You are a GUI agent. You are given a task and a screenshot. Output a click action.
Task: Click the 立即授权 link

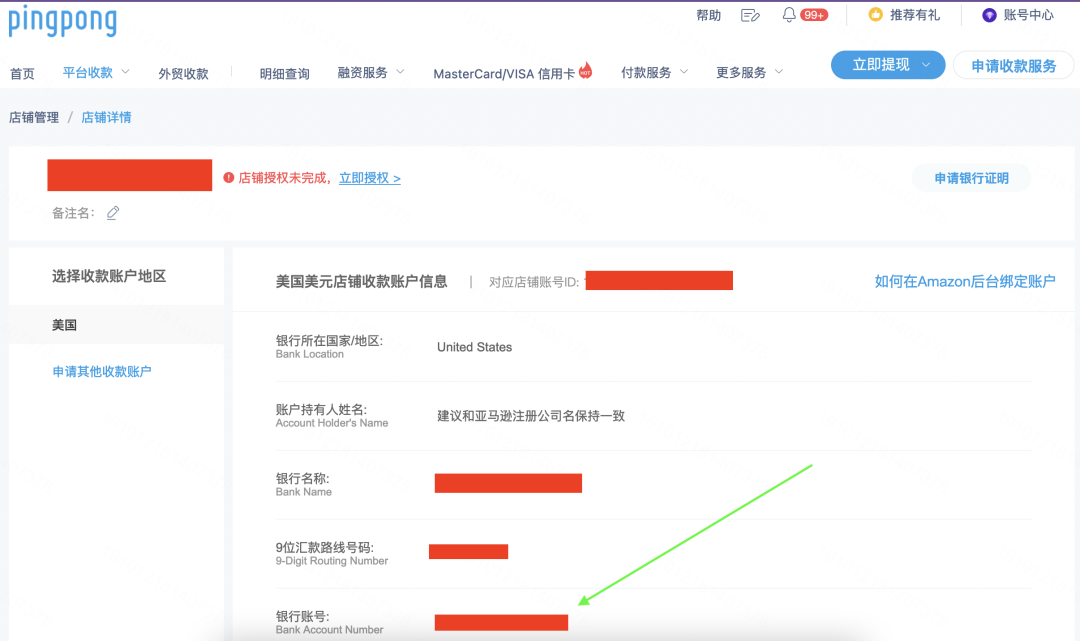click(370, 178)
